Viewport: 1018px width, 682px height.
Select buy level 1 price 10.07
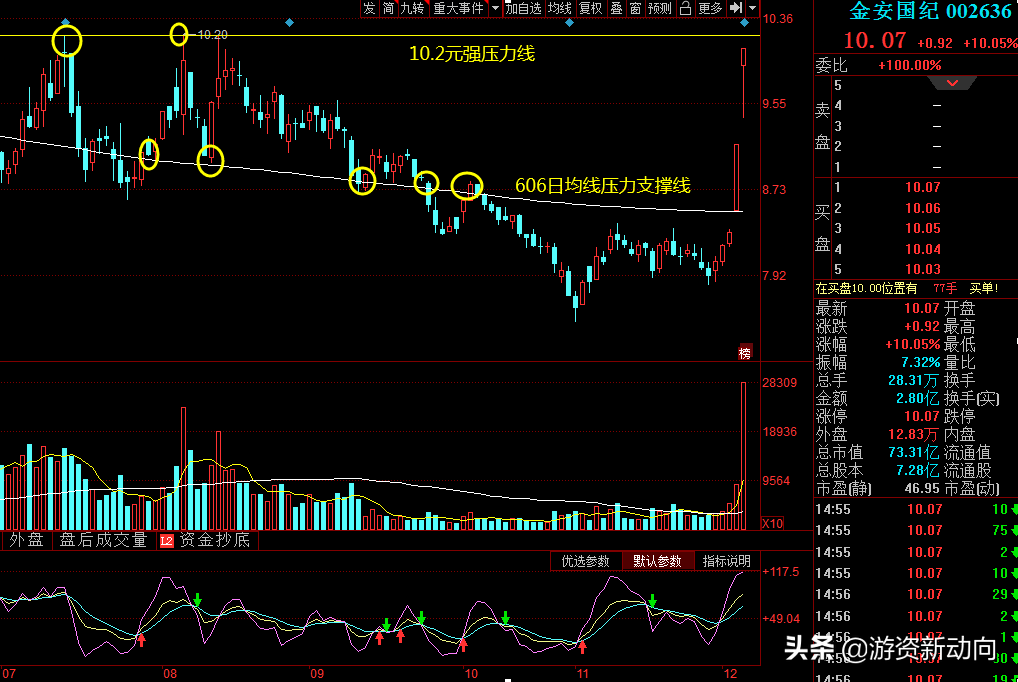coord(923,187)
